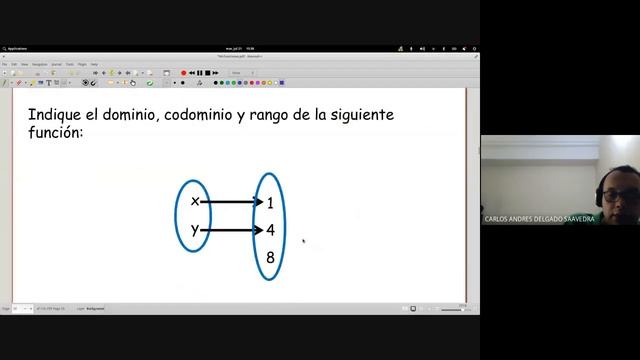Open the custom color chooser square

click(x=282, y=83)
